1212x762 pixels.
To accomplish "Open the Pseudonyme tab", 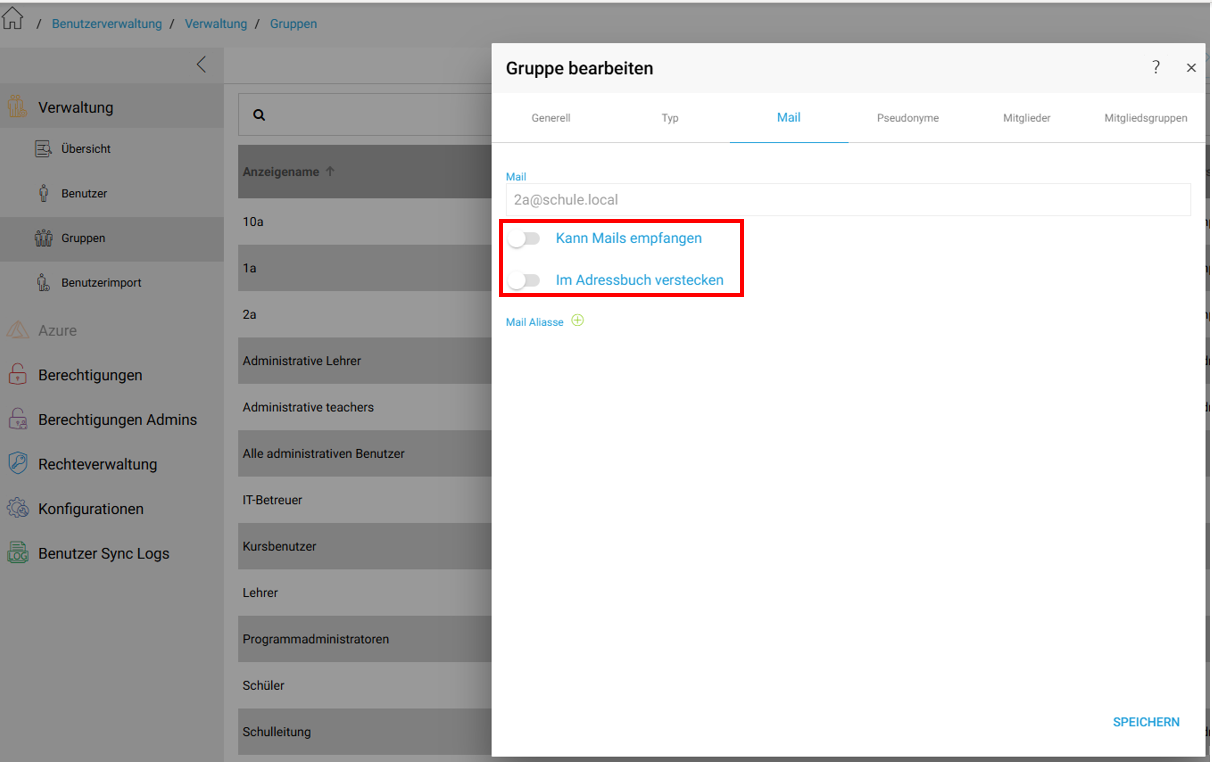I will pyautogui.click(x=908, y=118).
